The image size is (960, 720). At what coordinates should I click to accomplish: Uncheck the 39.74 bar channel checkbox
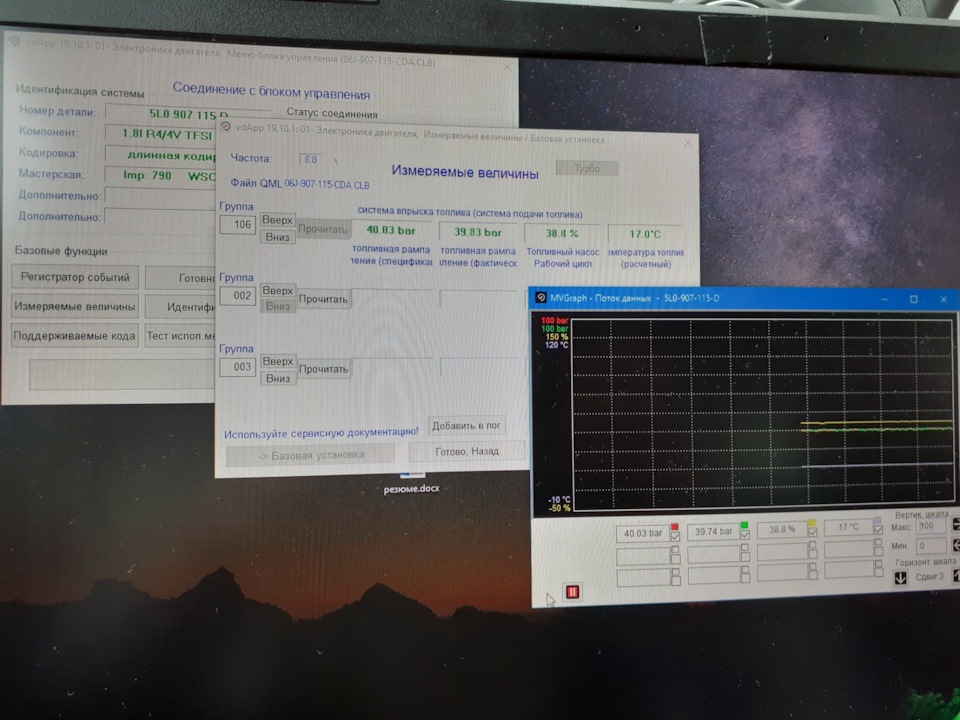(x=745, y=537)
